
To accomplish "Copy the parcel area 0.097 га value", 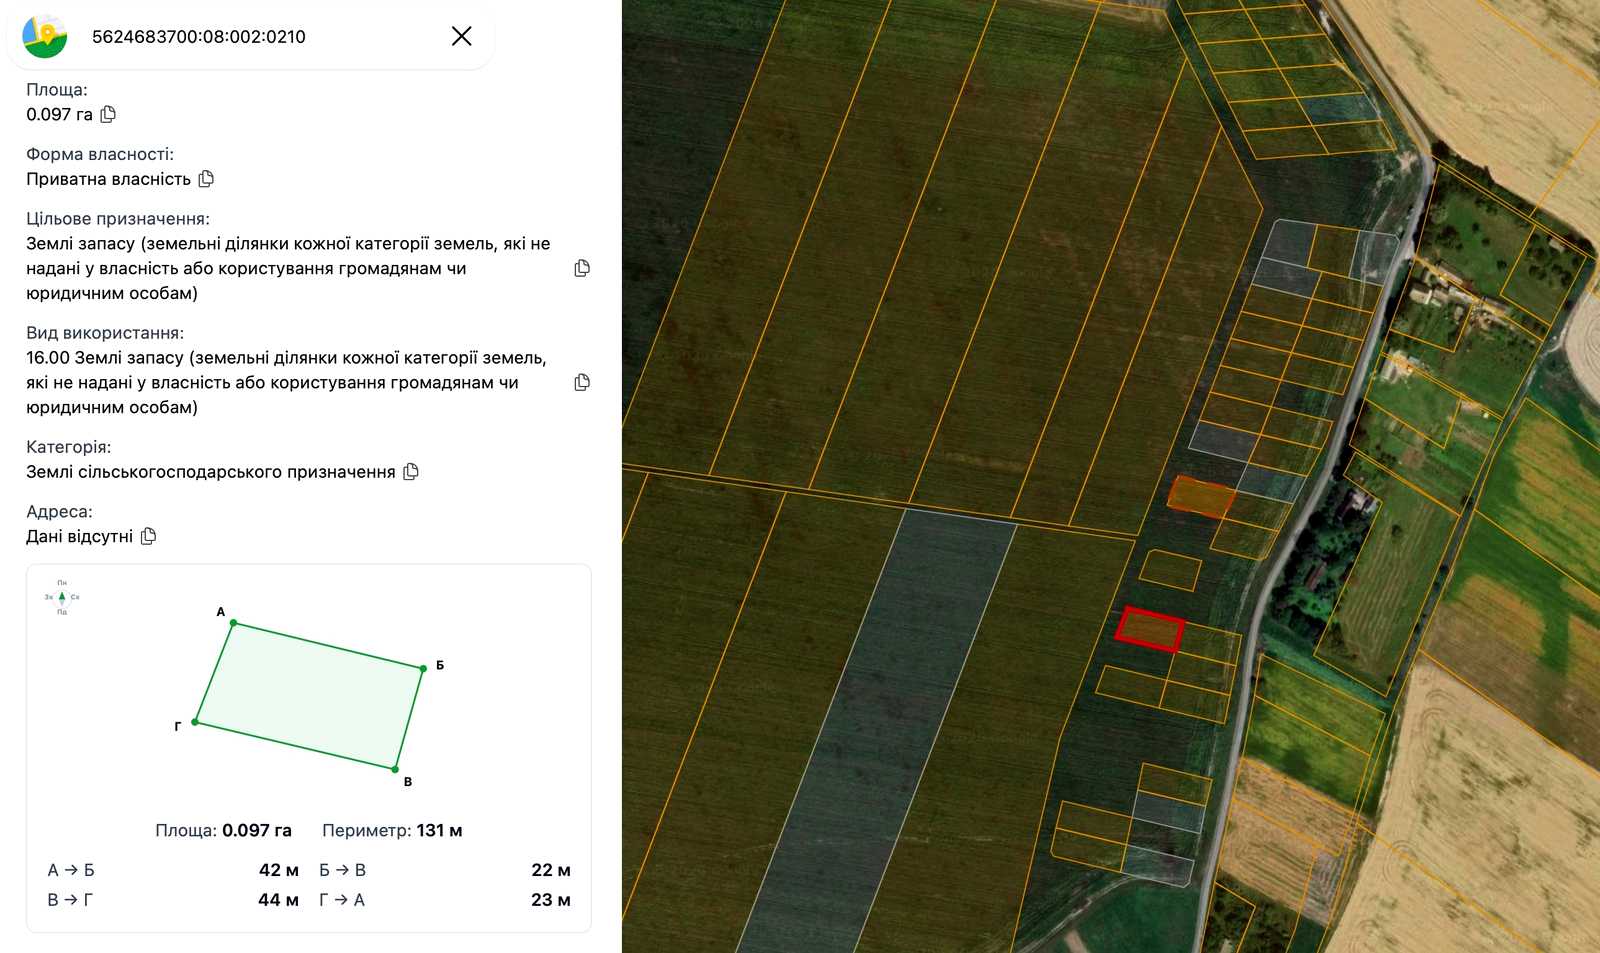I will [108, 114].
